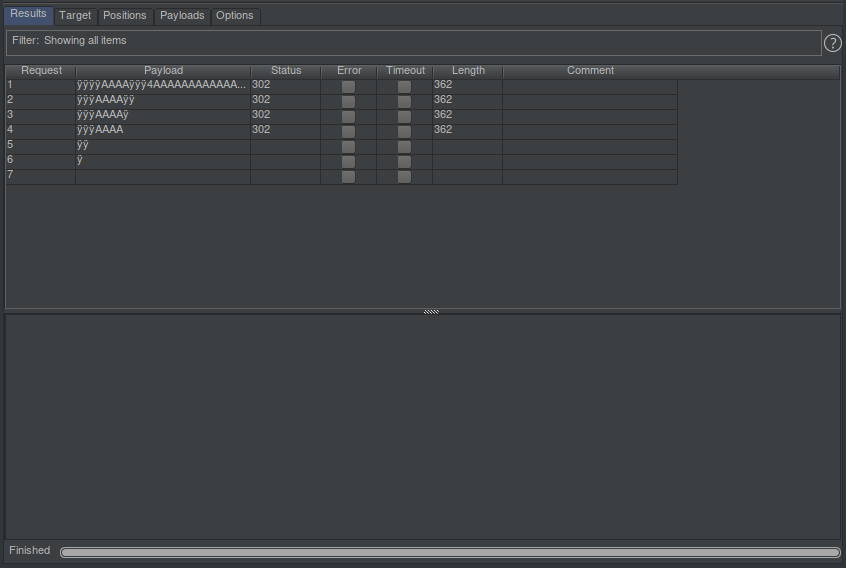Expand the filter bar showing all items
Image resolution: width=846 pixels, height=568 pixels.
coord(412,42)
